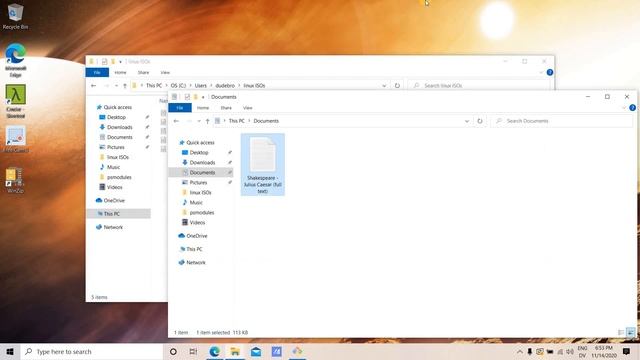This screenshot has height=360, width=640.
Task: Click dudebro breadcrumb in linux ISOs window
Action: [x=225, y=85]
